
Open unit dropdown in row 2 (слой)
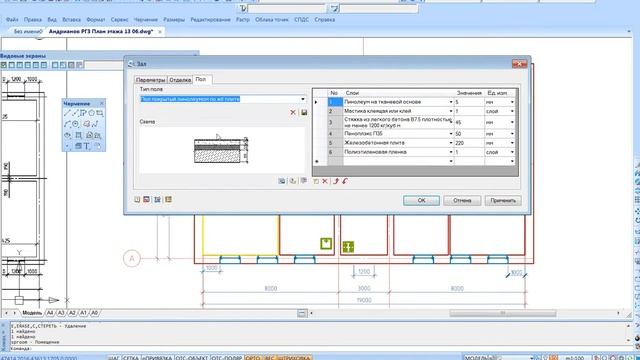point(512,111)
